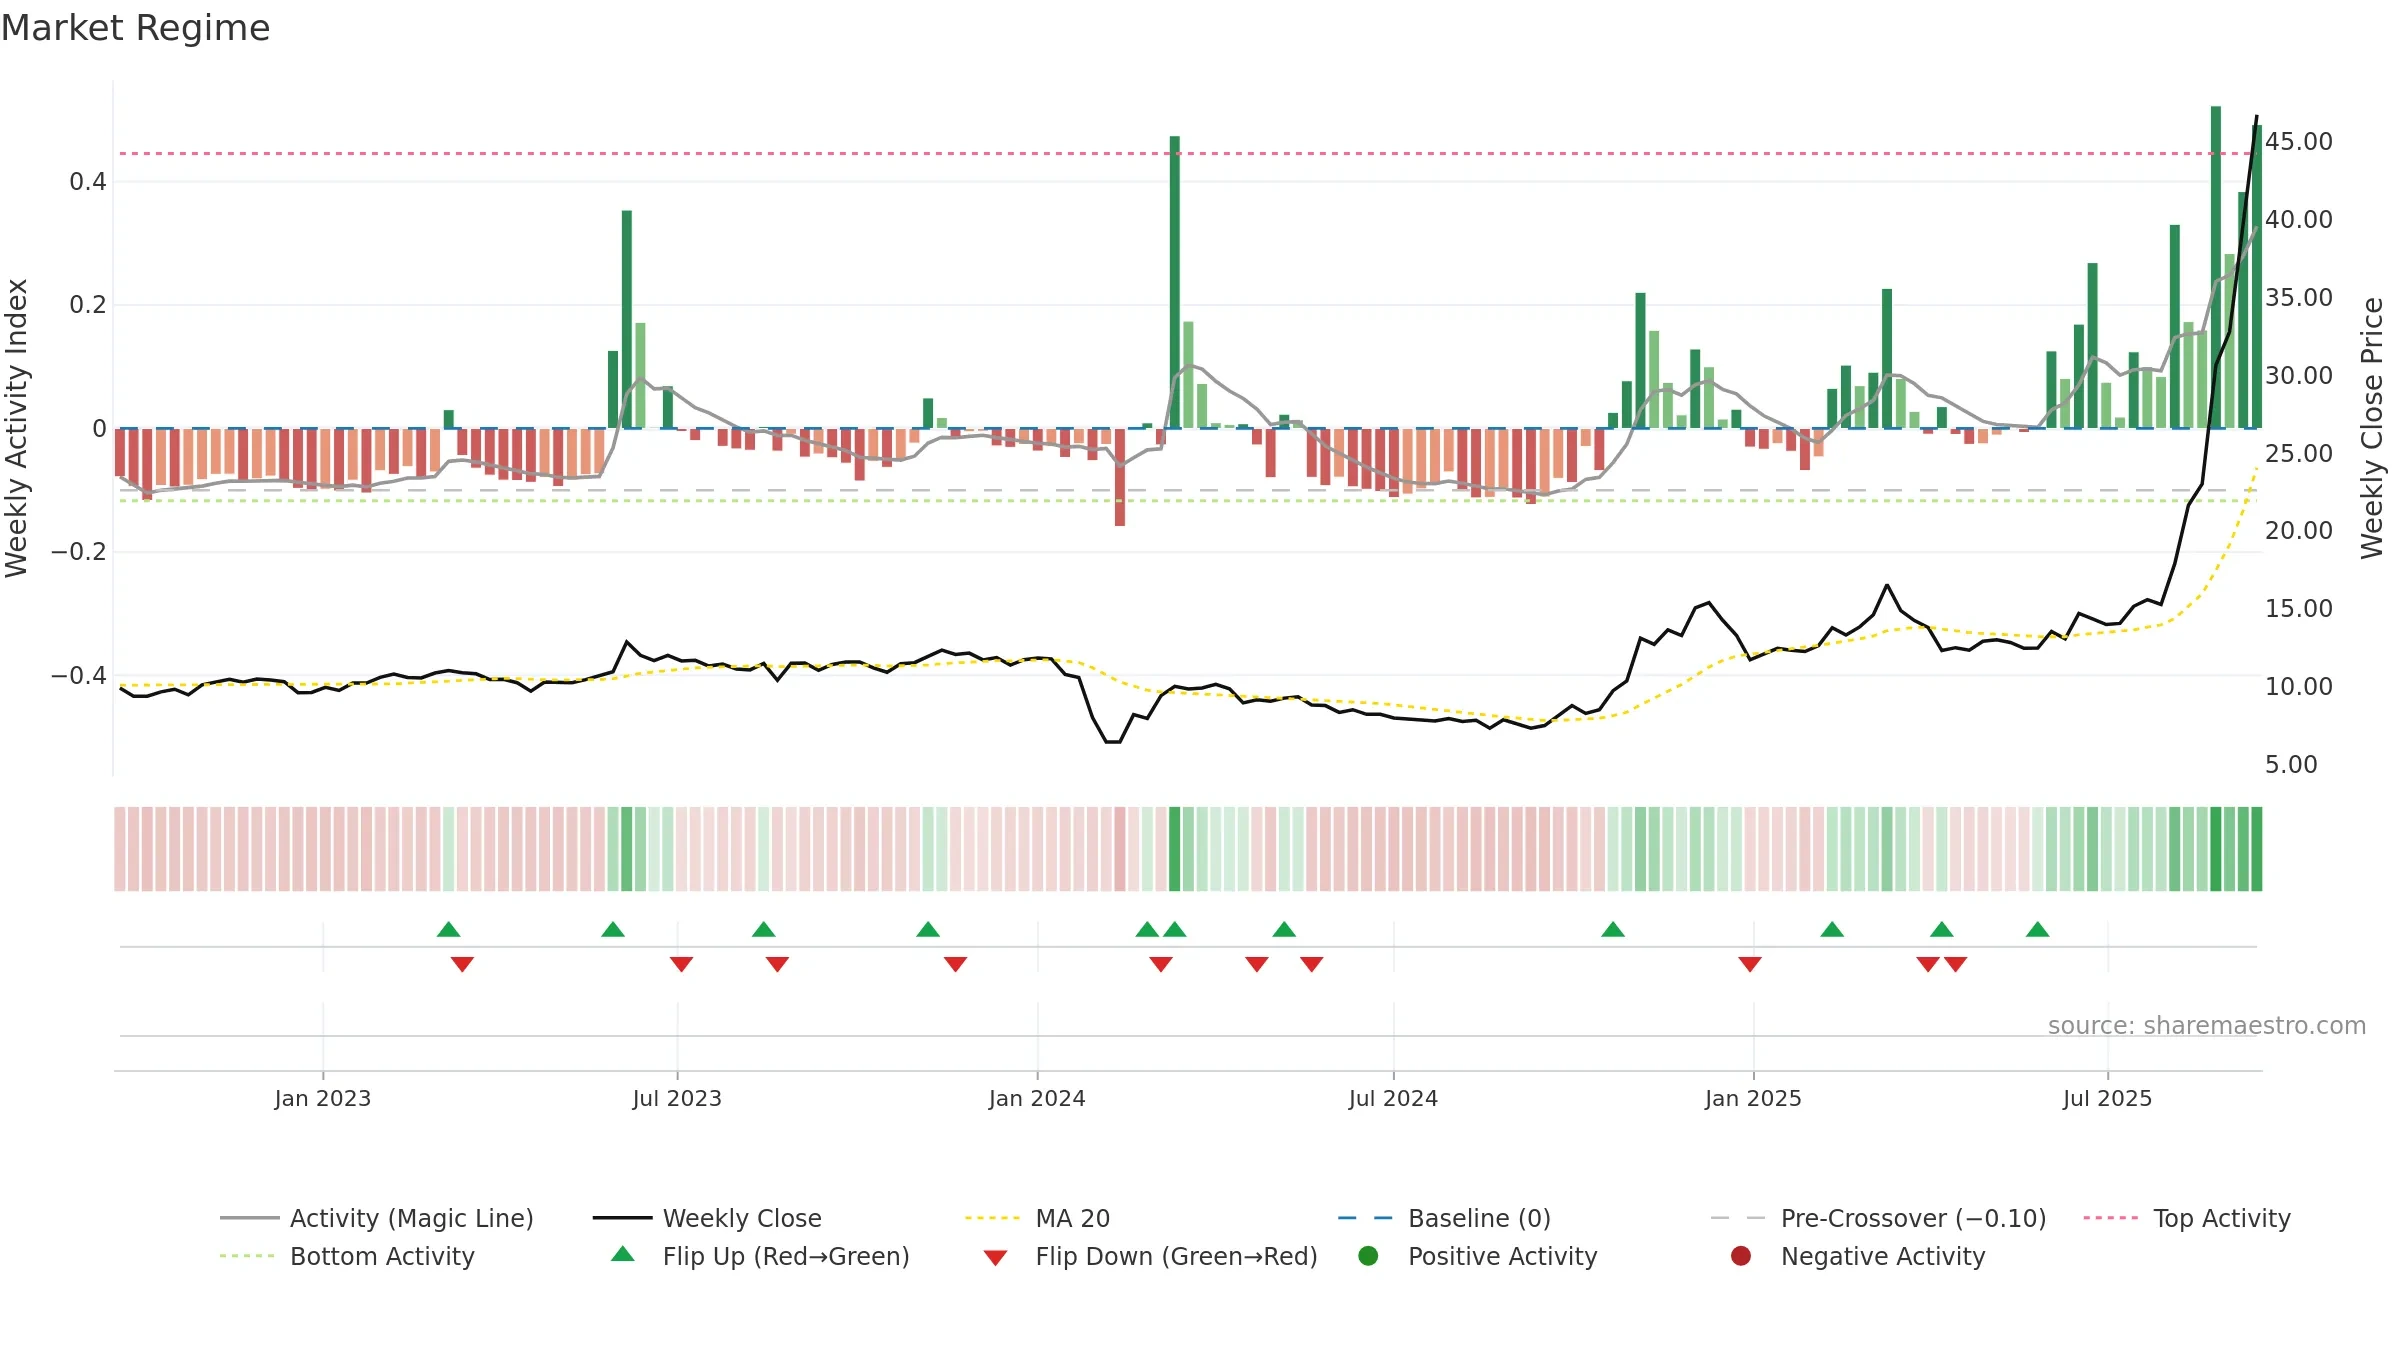This screenshot has height=1350, width=2400.
Task: Click the source: sharemaestro.com text
Action: [2207, 1026]
